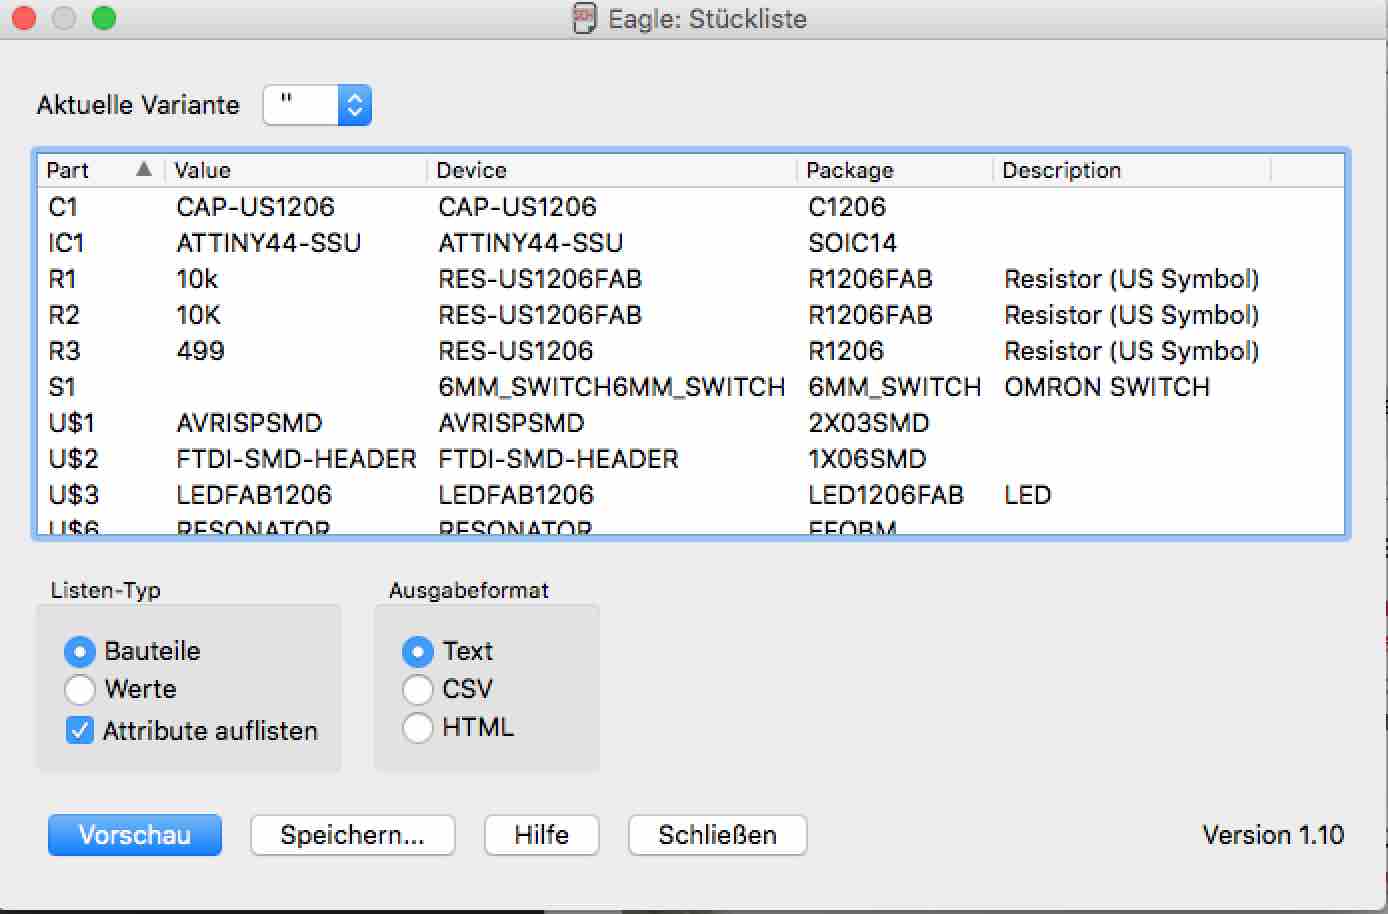Click the Vorschau button
Screen dimensions: 1388x914
135,835
